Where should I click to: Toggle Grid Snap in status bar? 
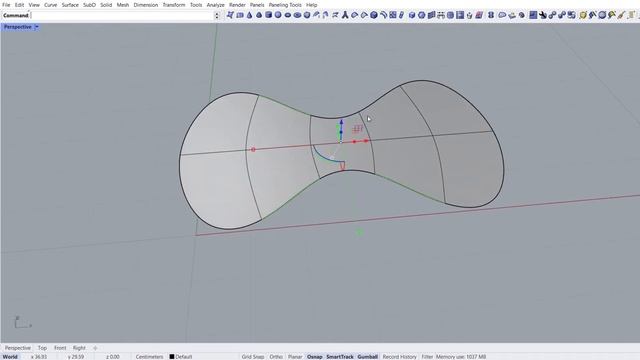[253, 357]
